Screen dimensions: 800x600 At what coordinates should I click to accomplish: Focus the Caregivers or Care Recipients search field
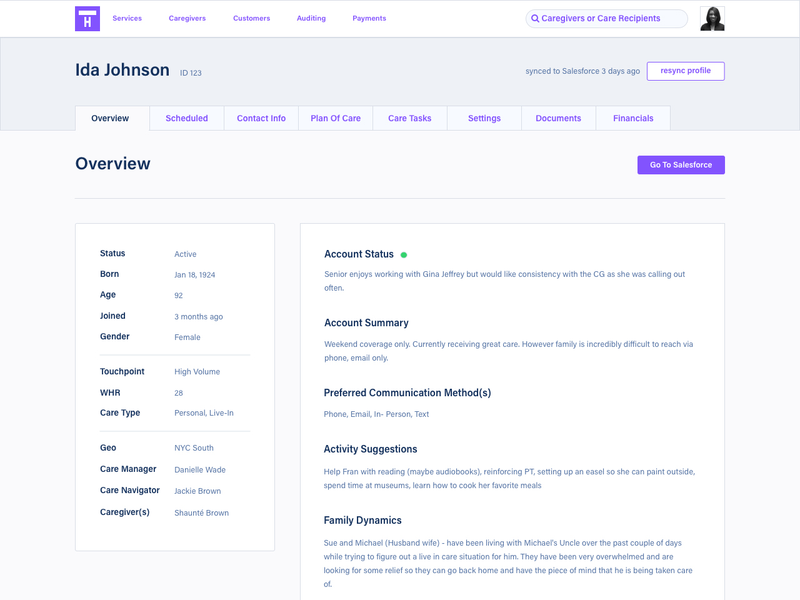[x=612, y=18]
